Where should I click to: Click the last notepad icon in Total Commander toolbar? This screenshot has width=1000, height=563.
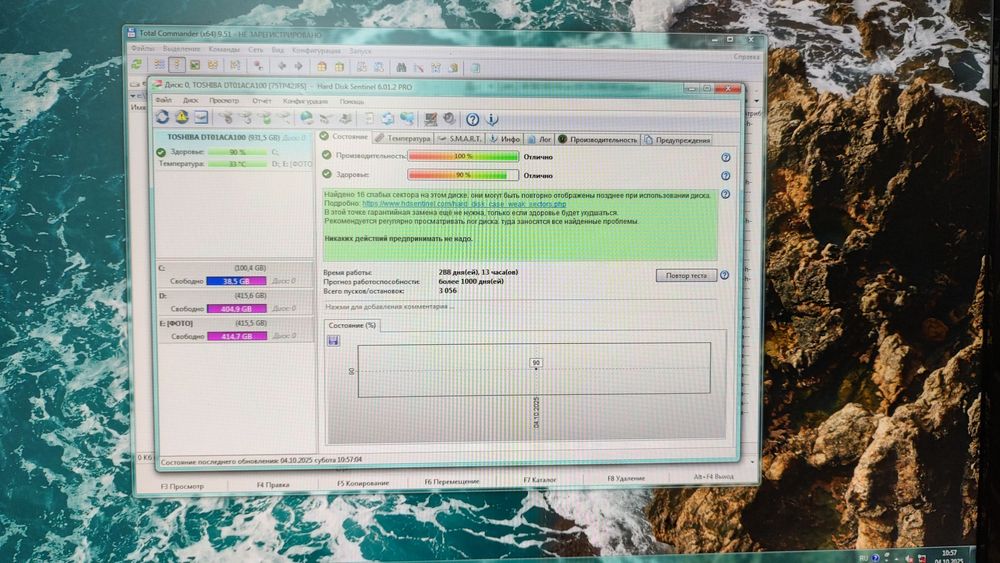click(x=475, y=68)
